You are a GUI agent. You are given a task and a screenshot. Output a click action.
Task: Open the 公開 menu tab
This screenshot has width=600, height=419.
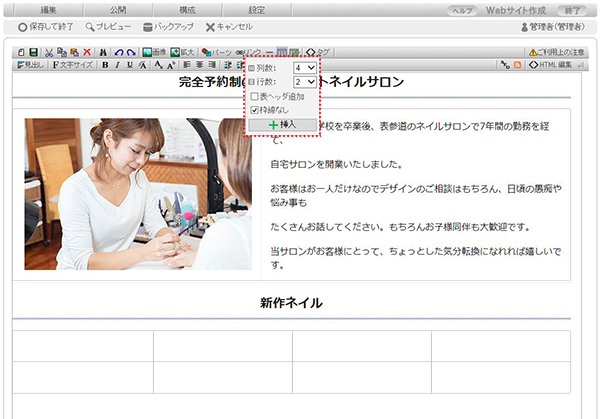tap(118, 10)
